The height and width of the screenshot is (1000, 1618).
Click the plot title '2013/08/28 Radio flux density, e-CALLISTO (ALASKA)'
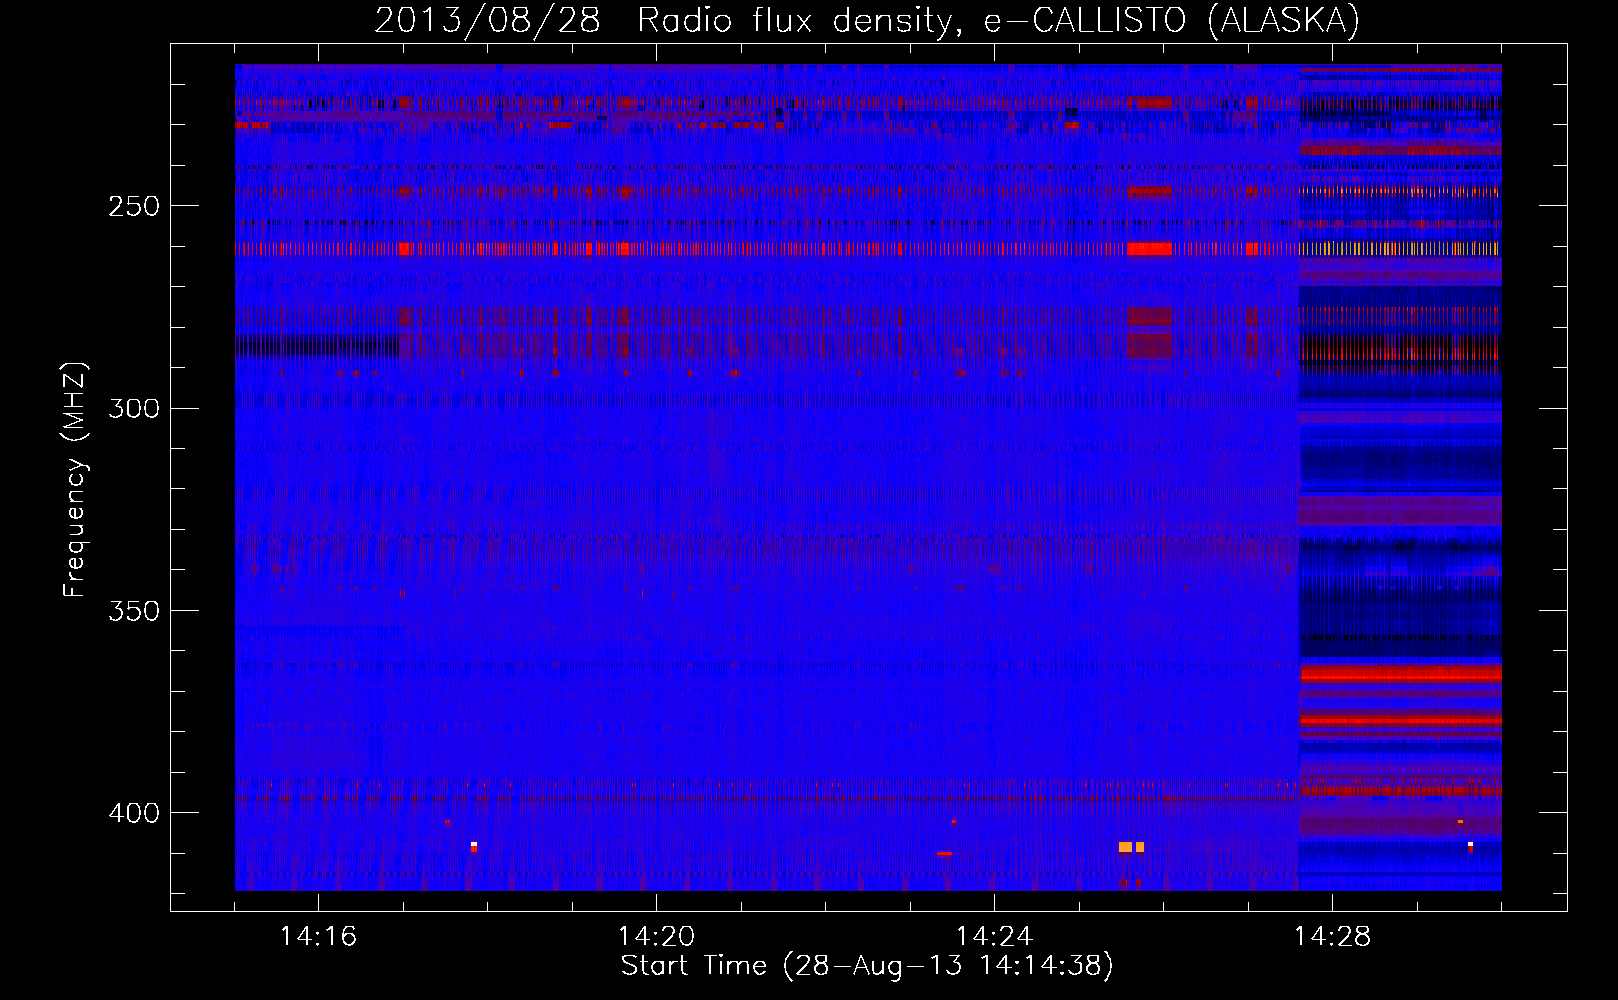pyautogui.click(x=867, y=21)
